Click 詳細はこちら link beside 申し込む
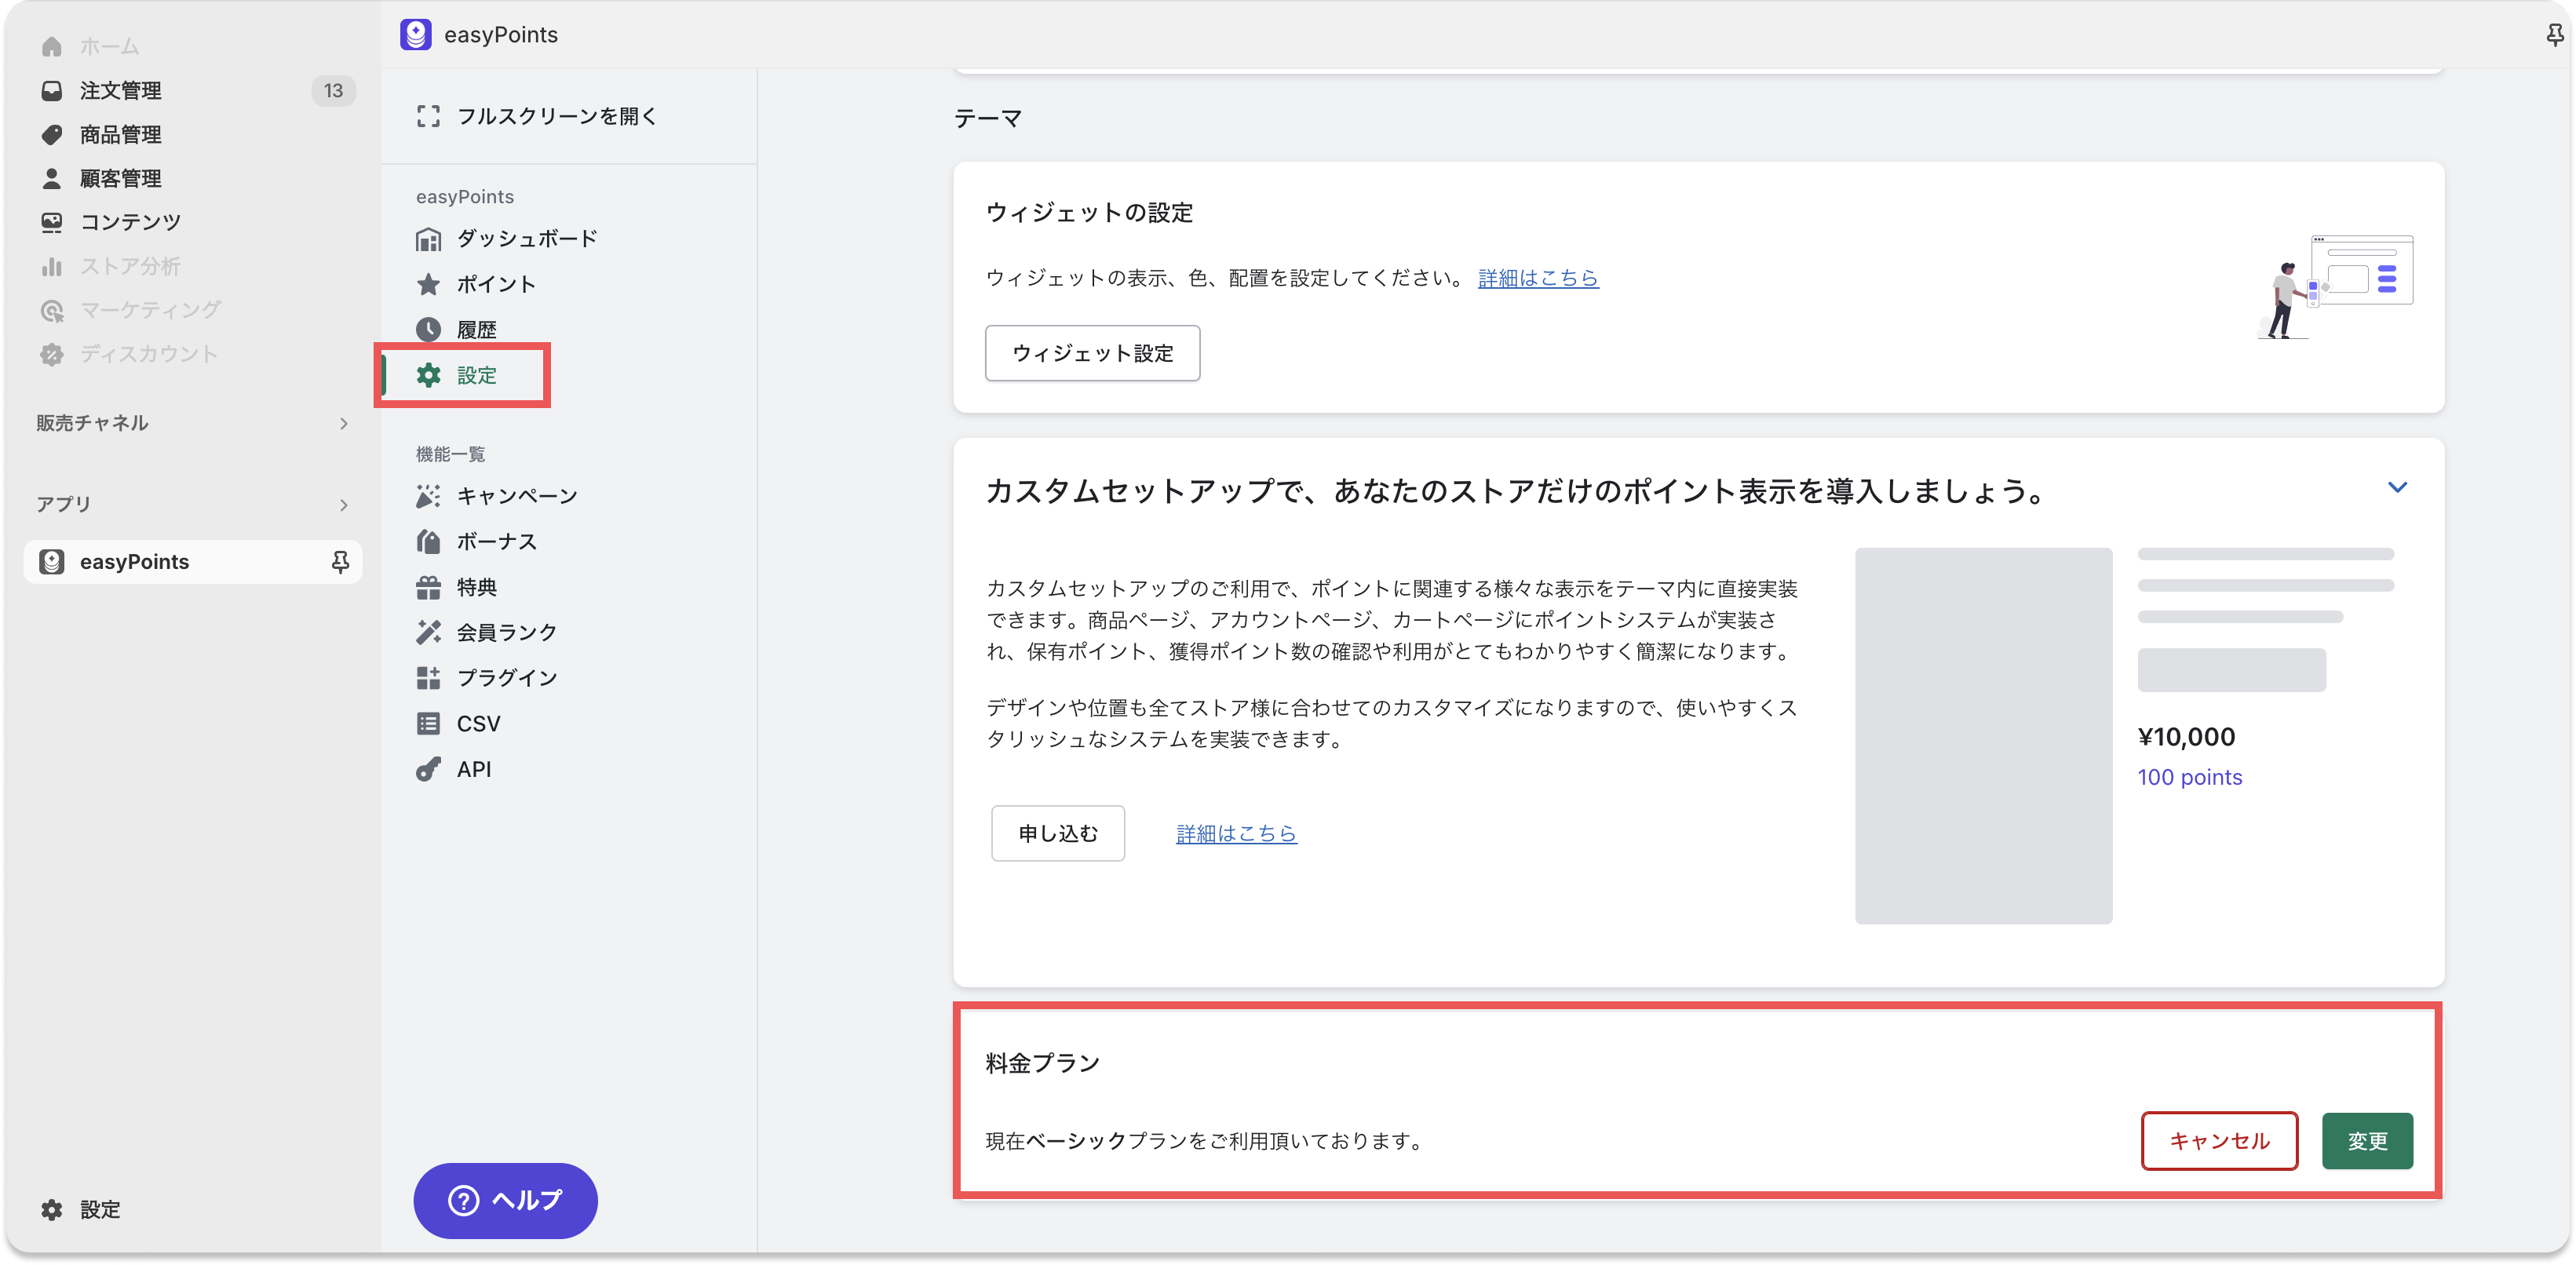The image size is (2576, 1265). (1236, 833)
